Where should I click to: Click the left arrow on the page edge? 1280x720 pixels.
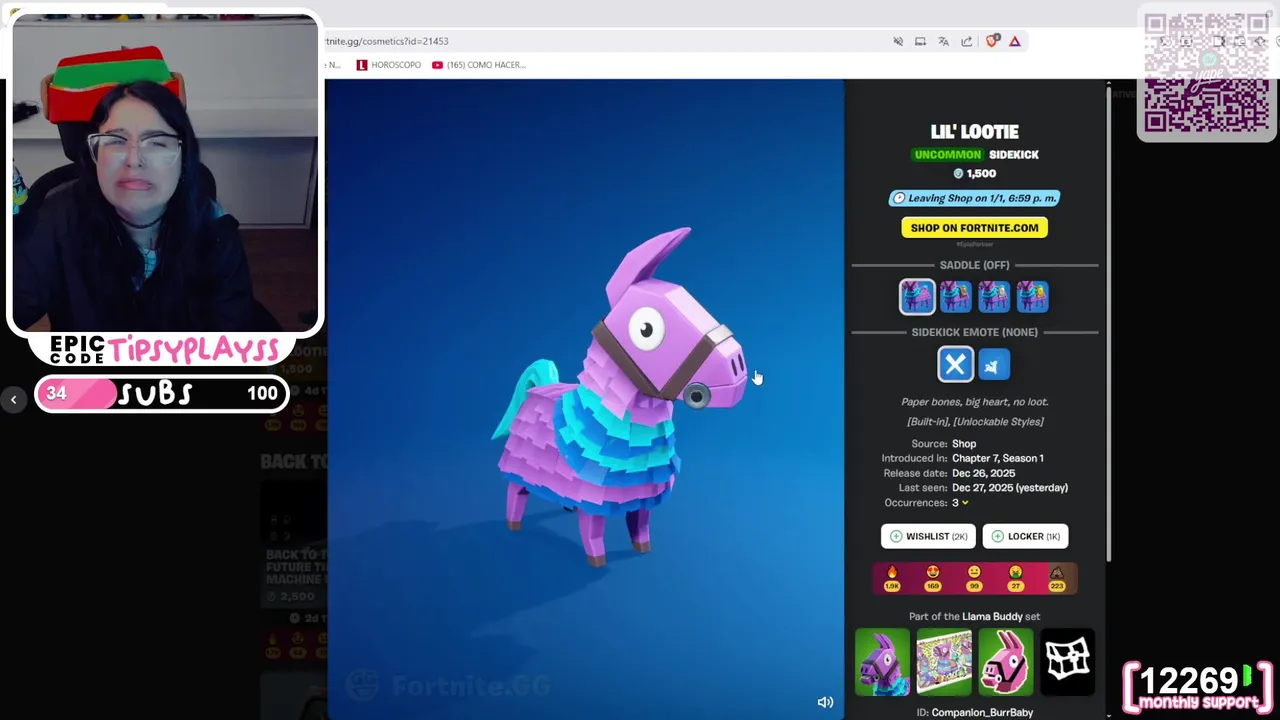pos(13,400)
